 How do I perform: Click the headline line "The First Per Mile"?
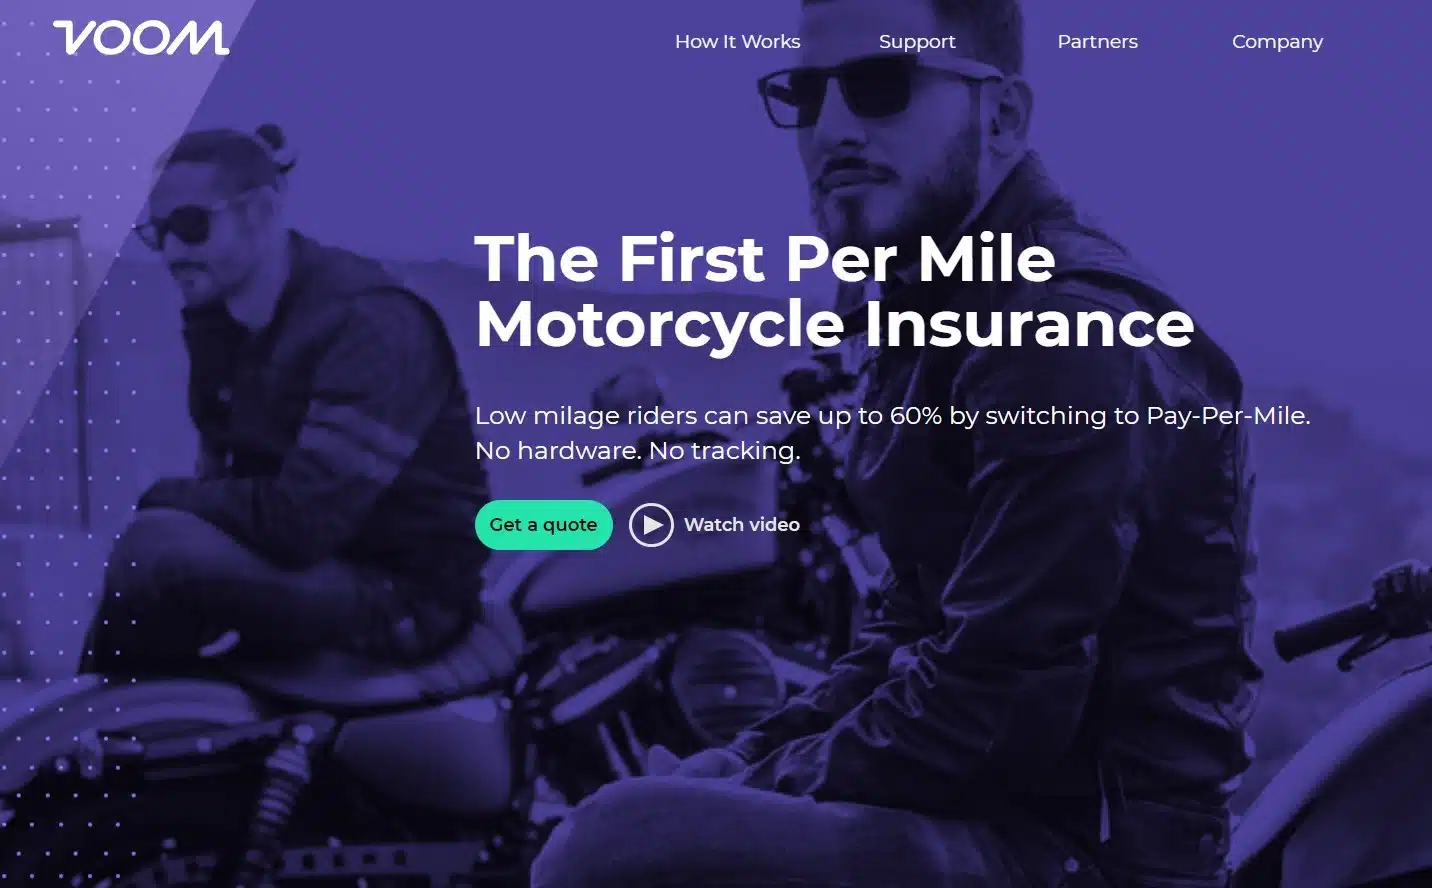(x=765, y=258)
